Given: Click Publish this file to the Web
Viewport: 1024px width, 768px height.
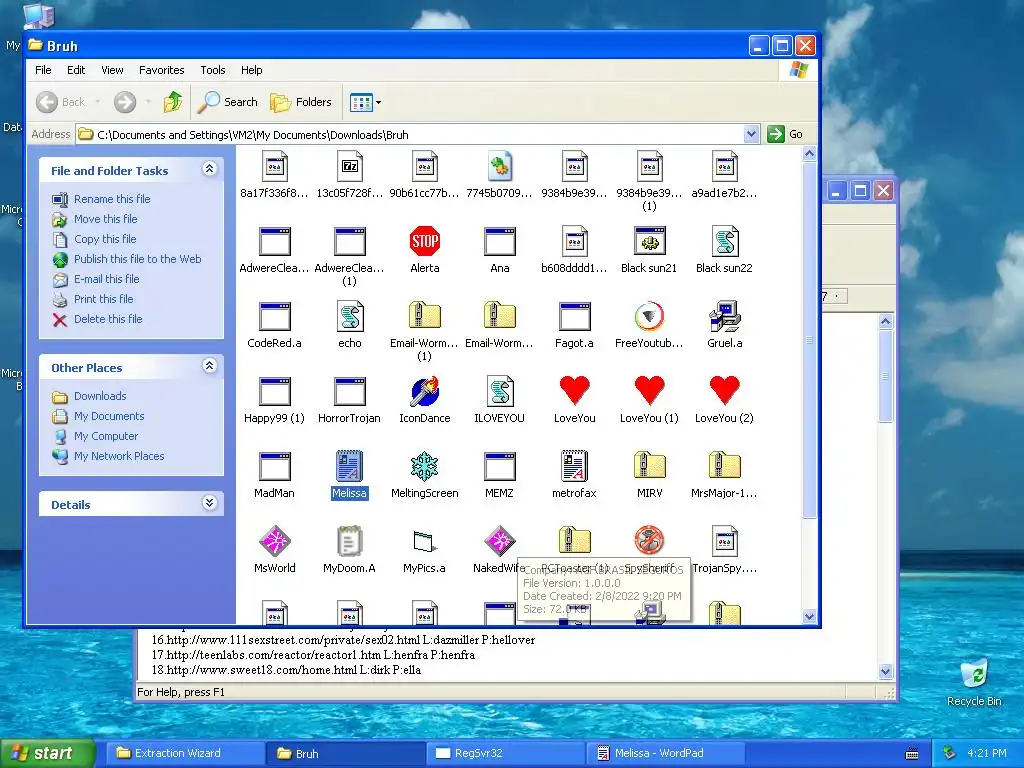Looking at the screenshot, I should pyautogui.click(x=137, y=259).
